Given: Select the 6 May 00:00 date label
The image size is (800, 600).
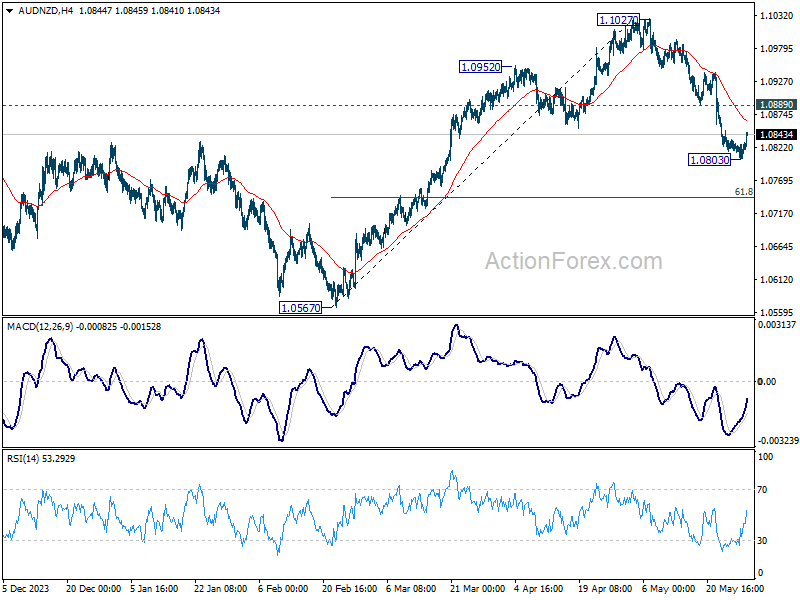Looking at the screenshot, I should 668,588.
